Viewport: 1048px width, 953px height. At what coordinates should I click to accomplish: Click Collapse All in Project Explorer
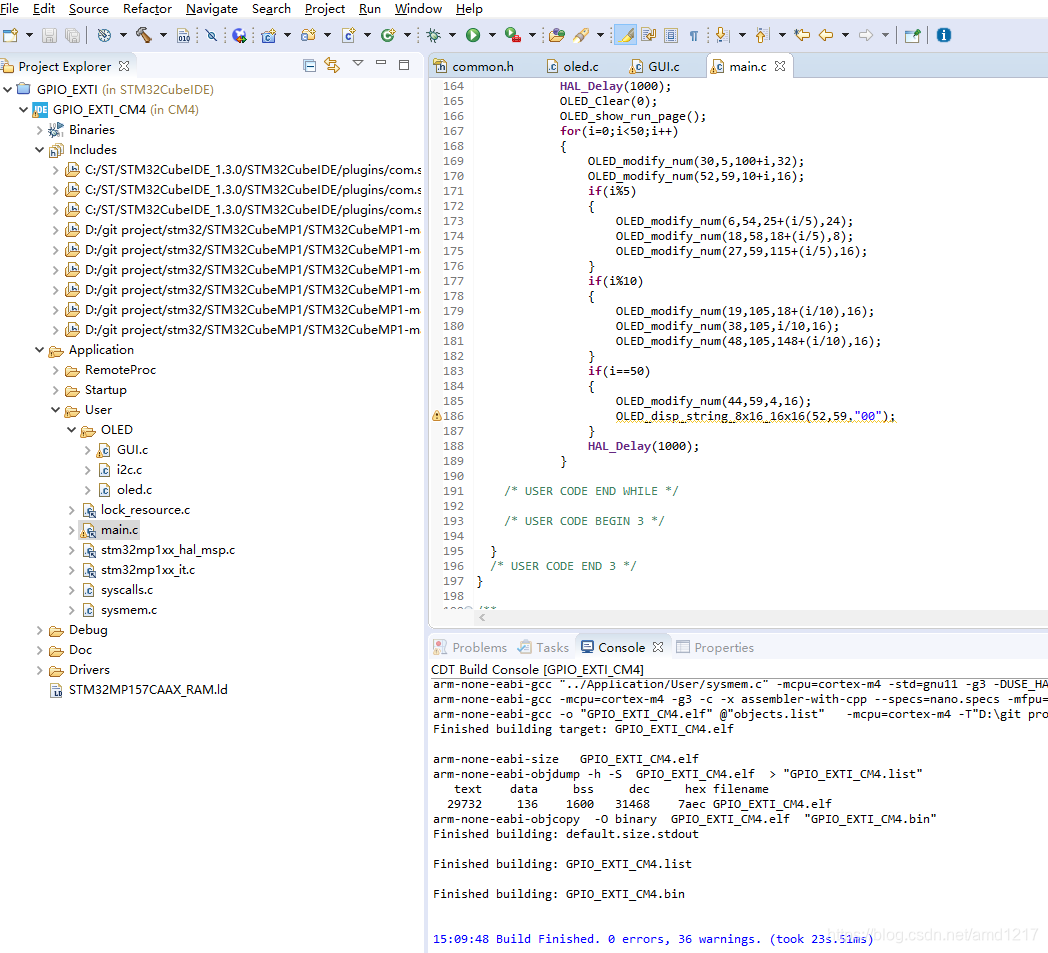click(x=309, y=65)
